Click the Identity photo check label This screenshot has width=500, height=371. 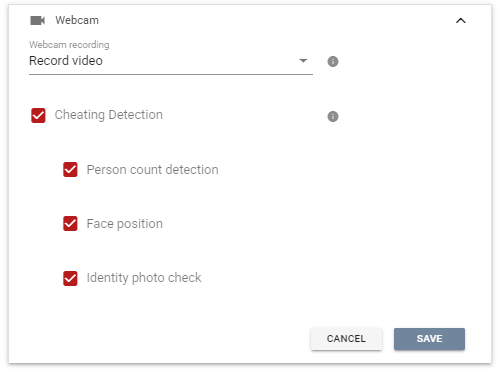point(144,278)
